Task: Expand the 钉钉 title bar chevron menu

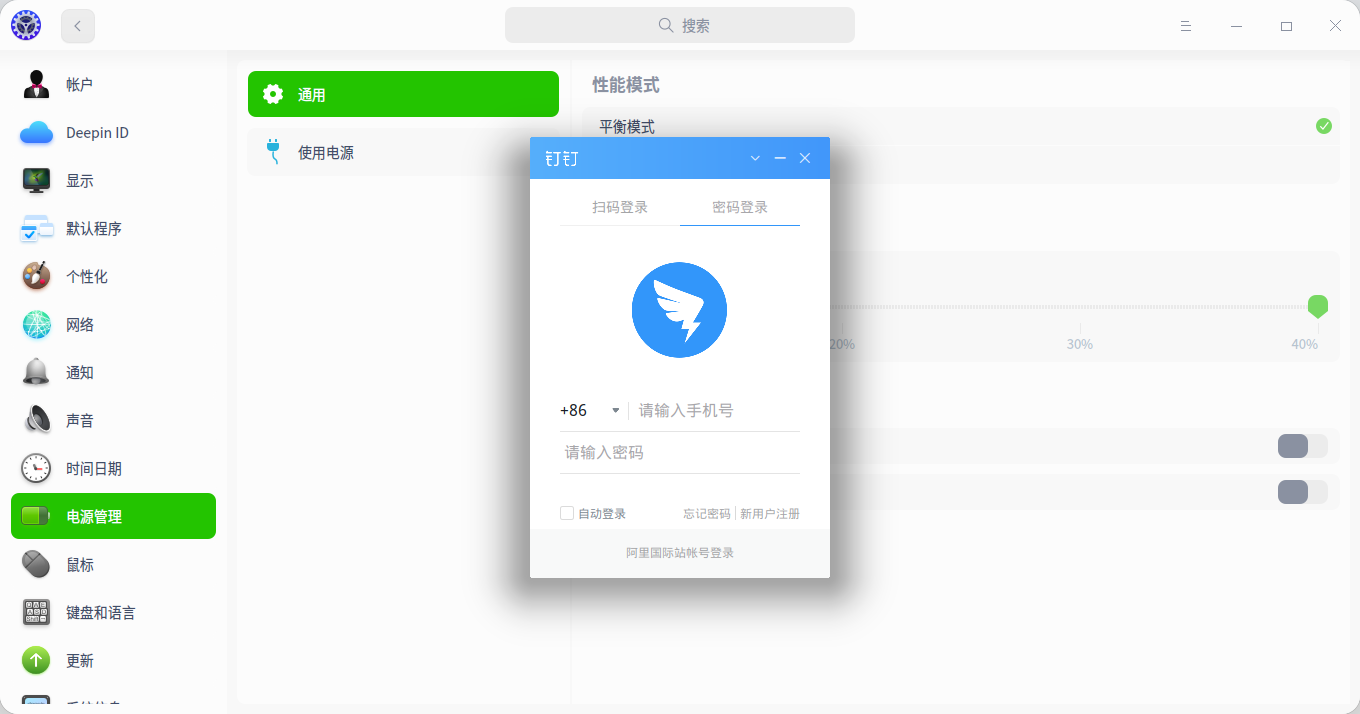Action: tap(755, 158)
